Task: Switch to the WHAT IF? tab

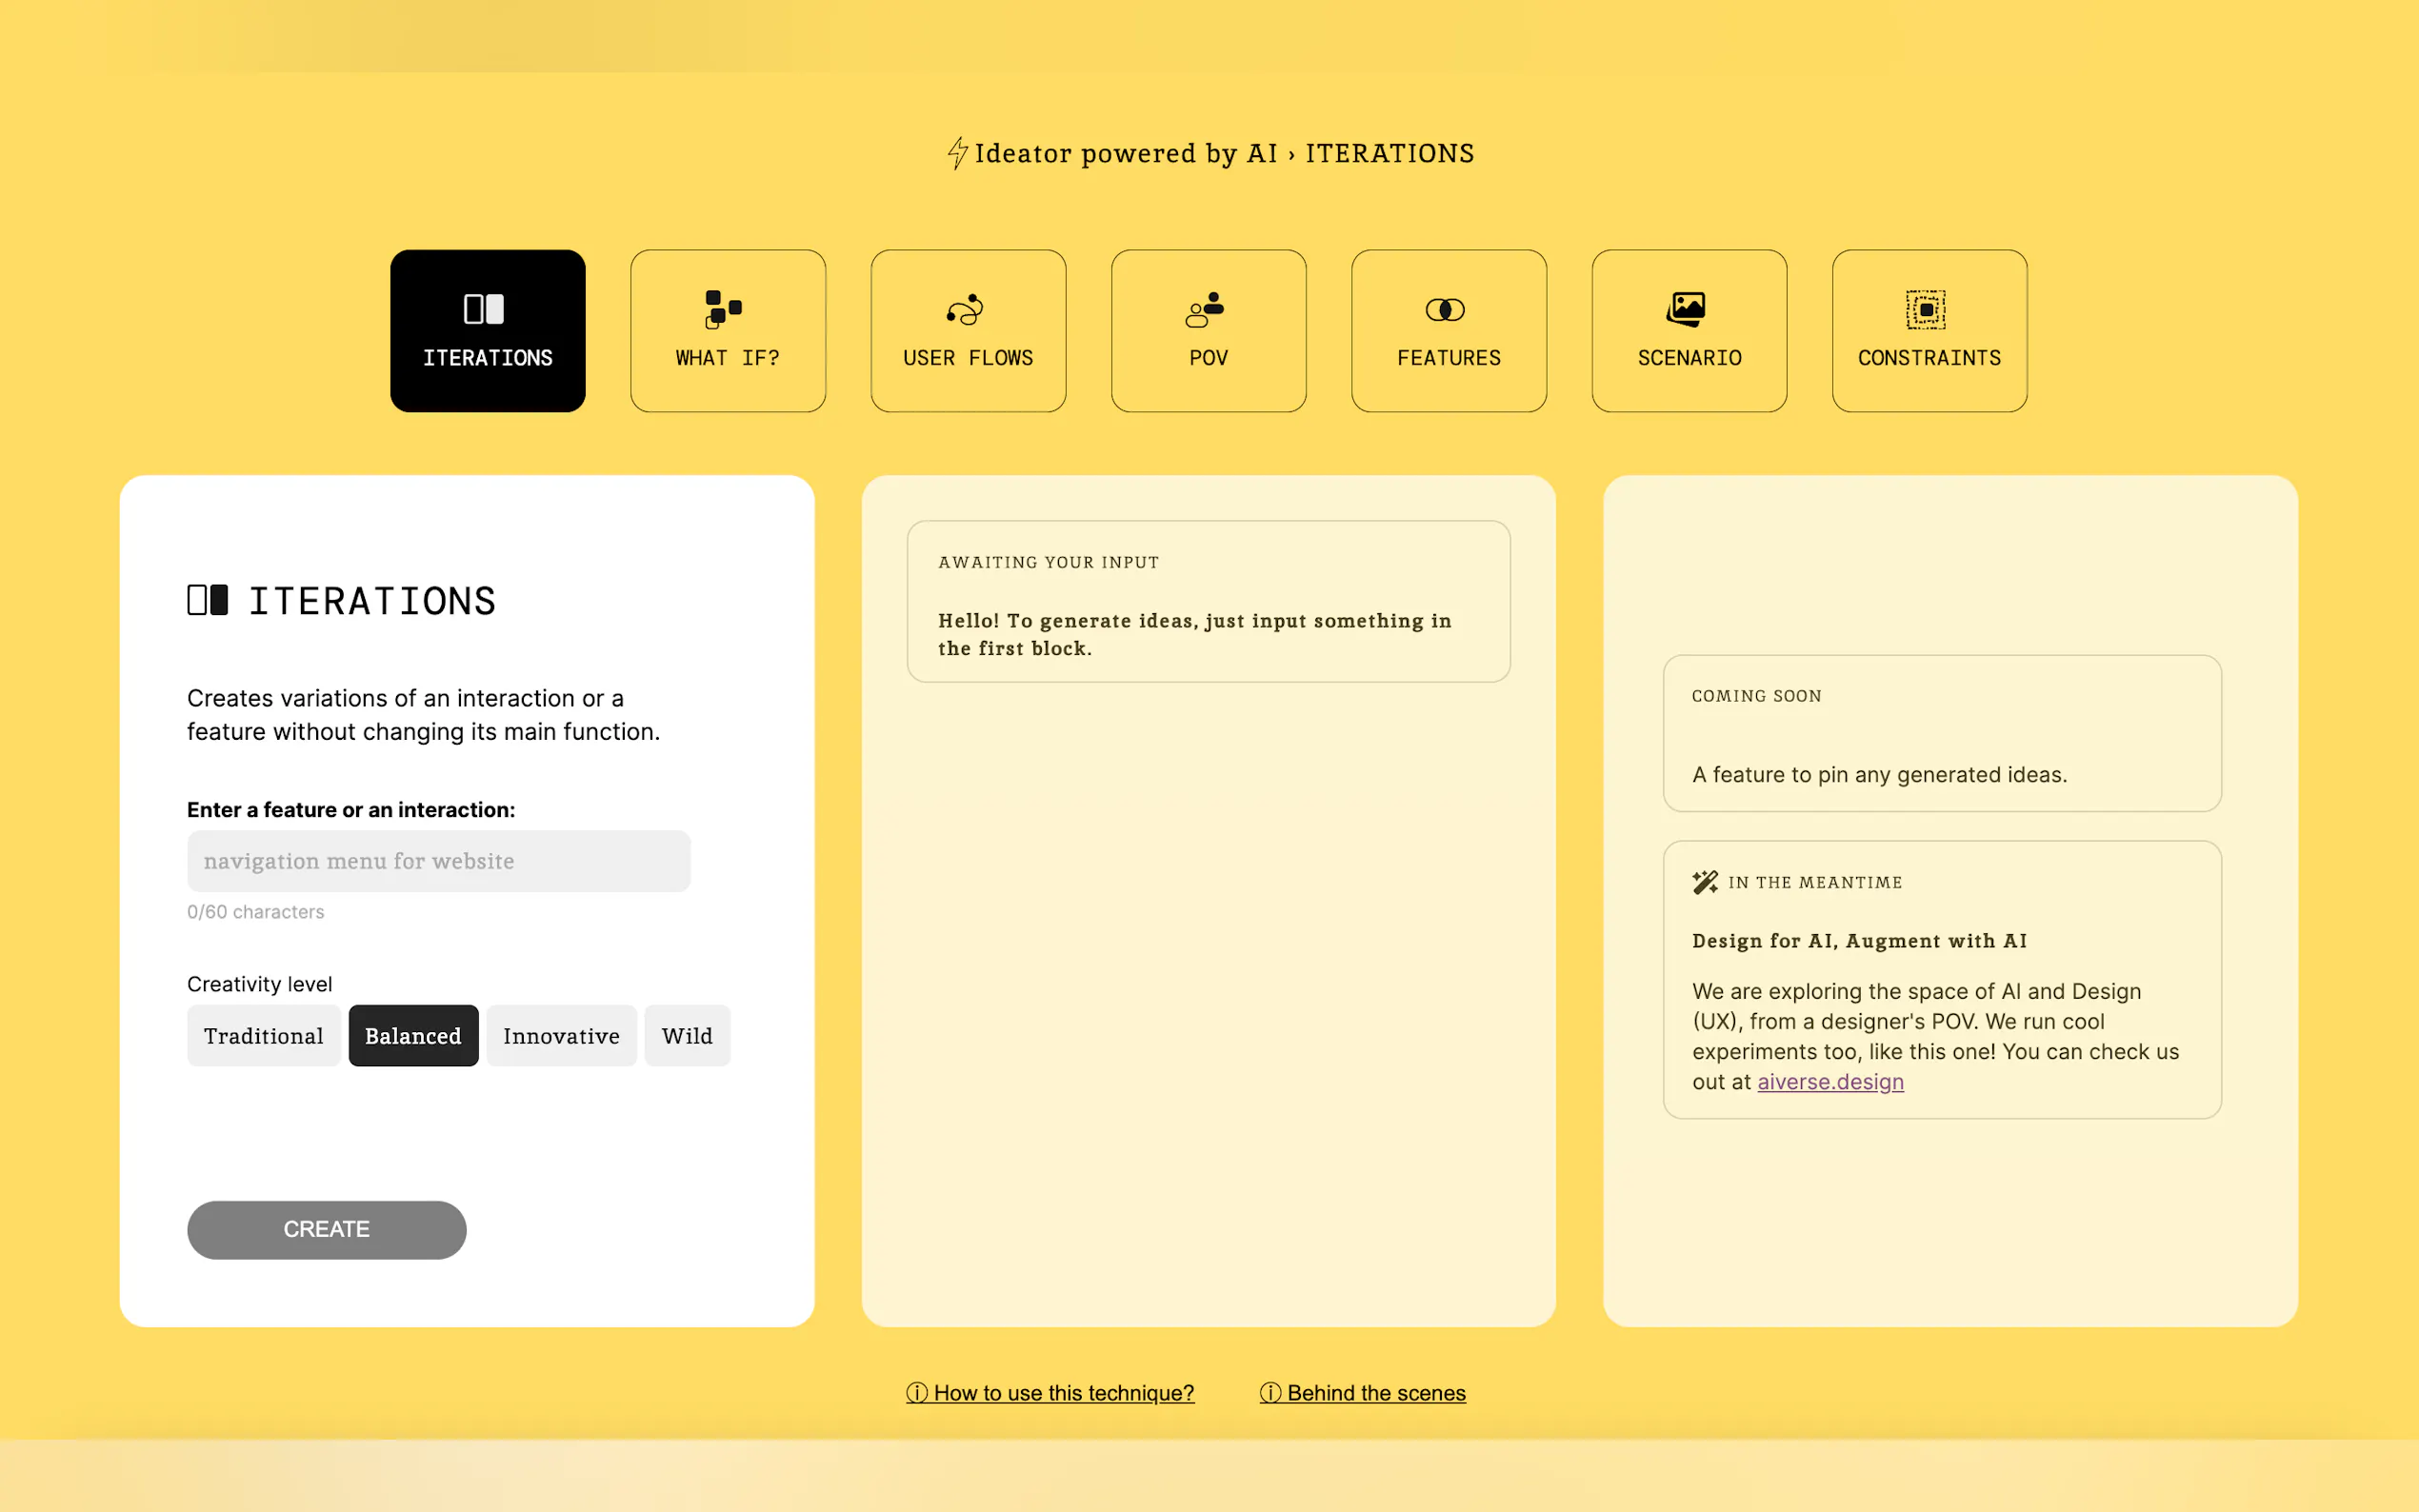Action: (x=728, y=358)
